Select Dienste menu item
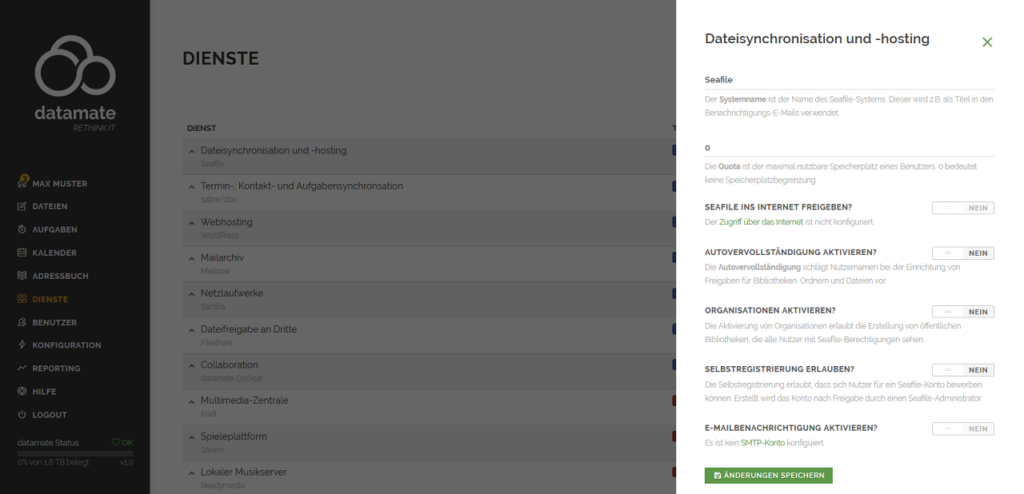Screen dimensions: 1024x494 click(x=50, y=299)
